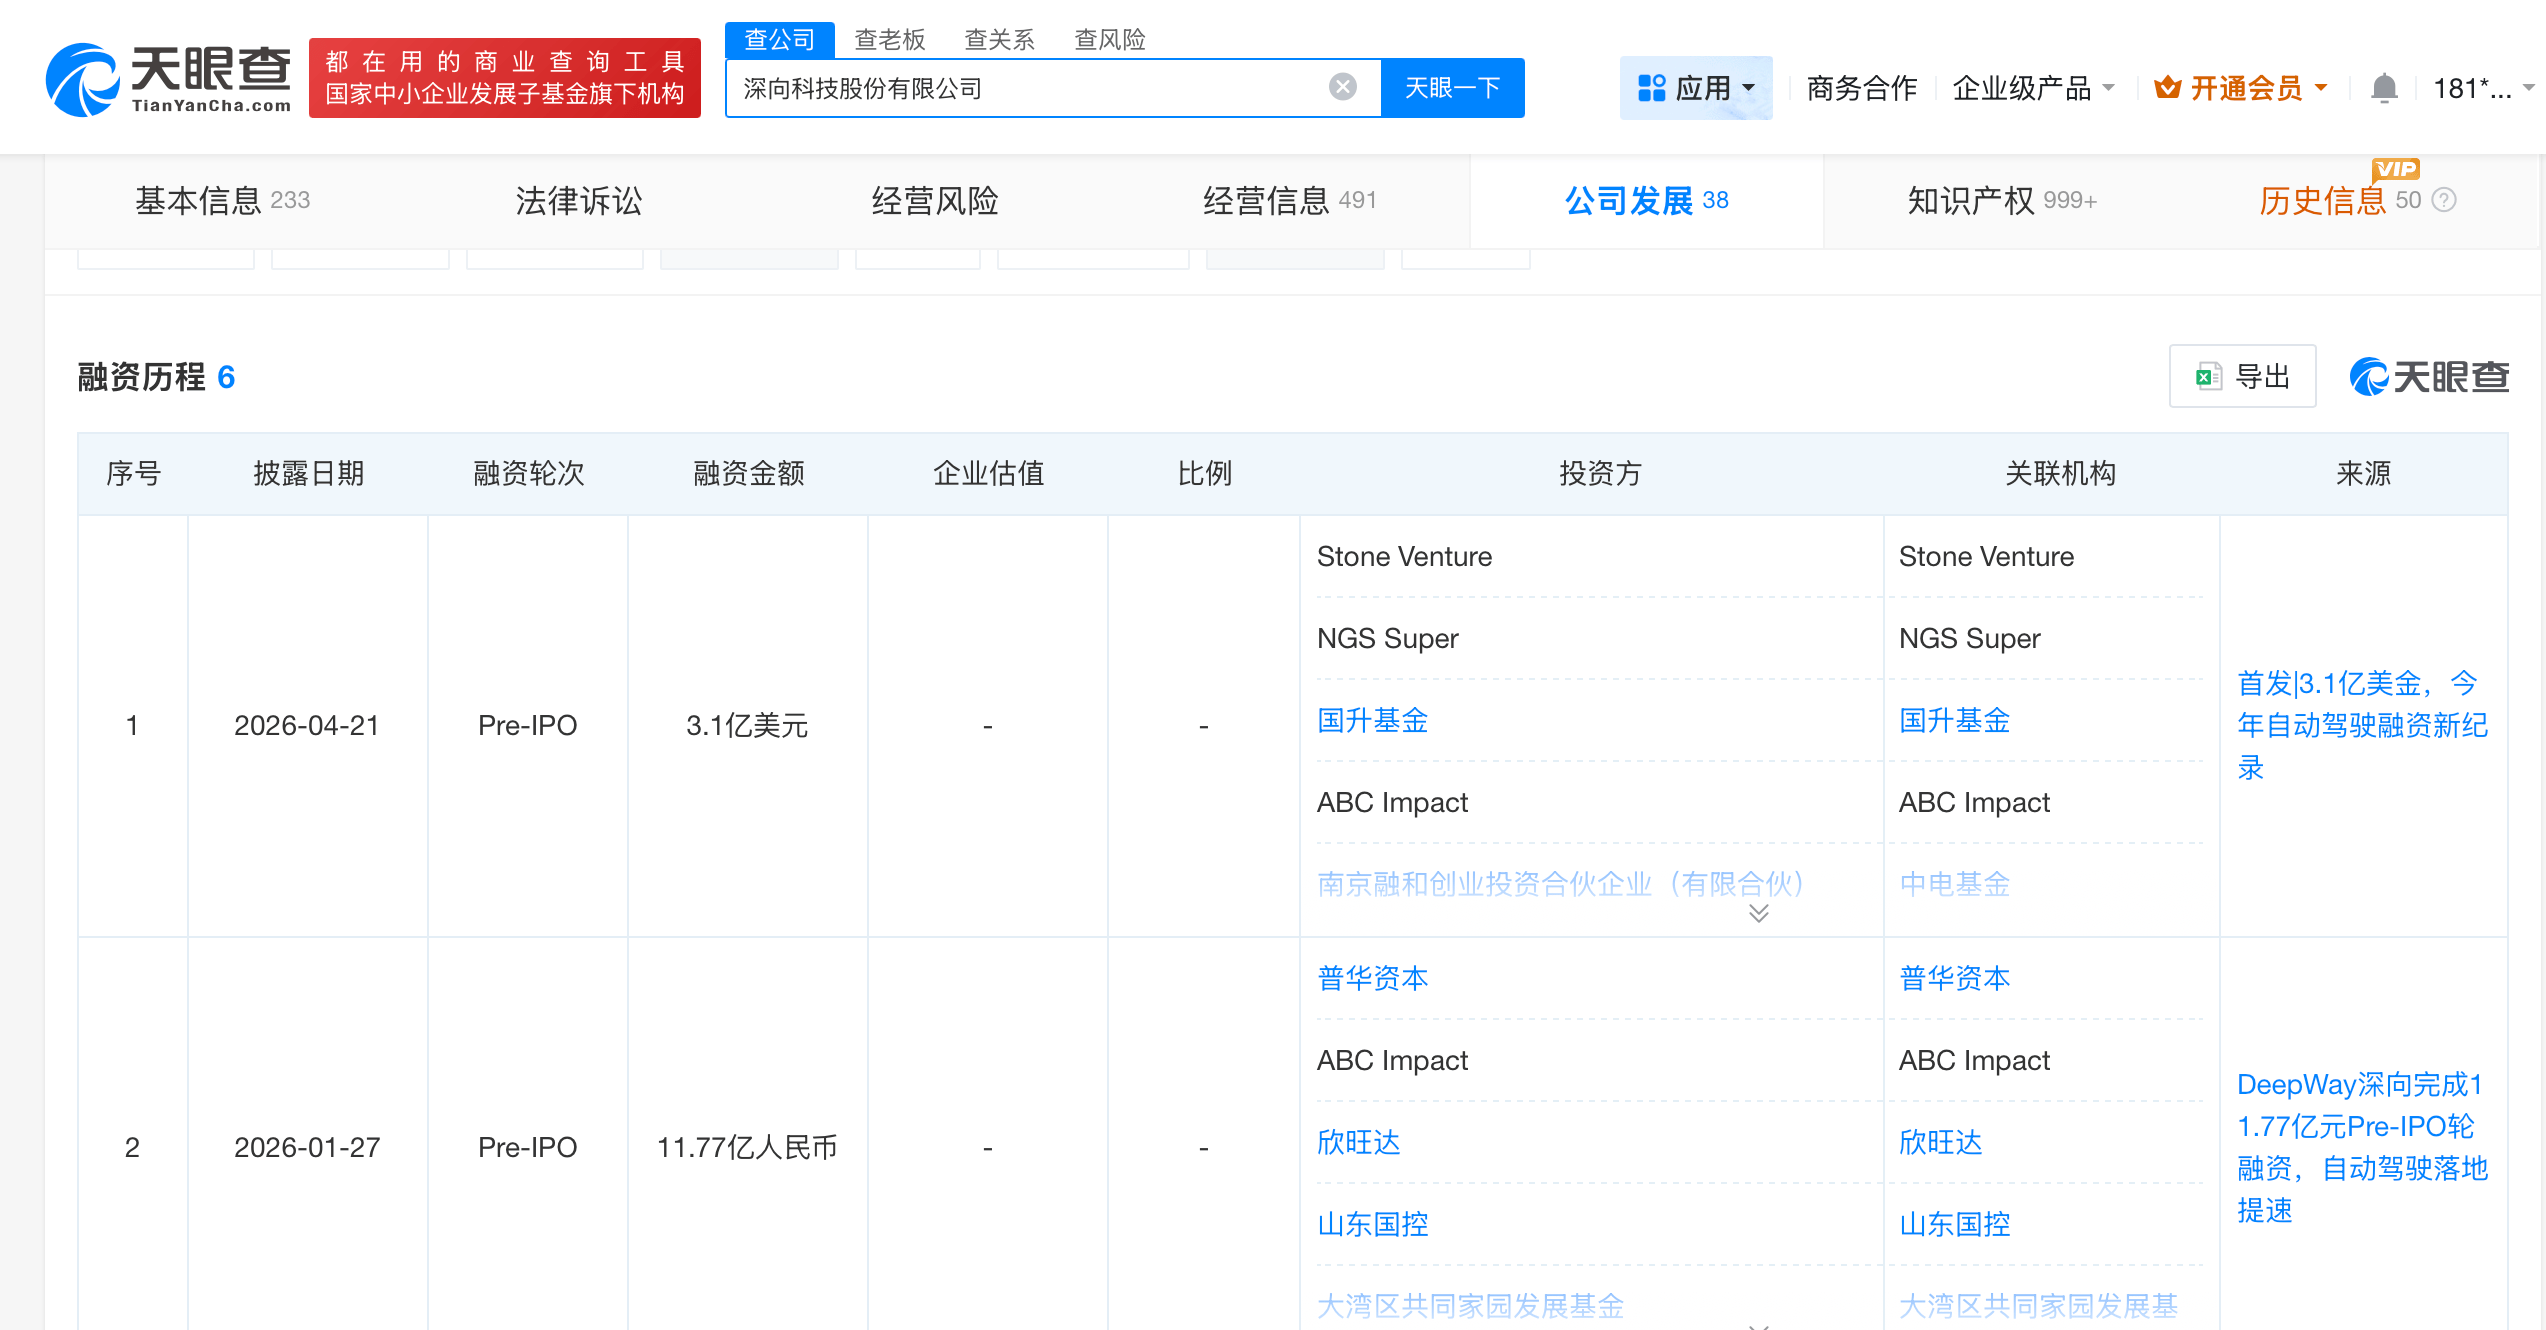Screen dimensions: 2546x1330
Task: Open 欣旺达 in related institutions column
Action: tap(1941, 1142)
